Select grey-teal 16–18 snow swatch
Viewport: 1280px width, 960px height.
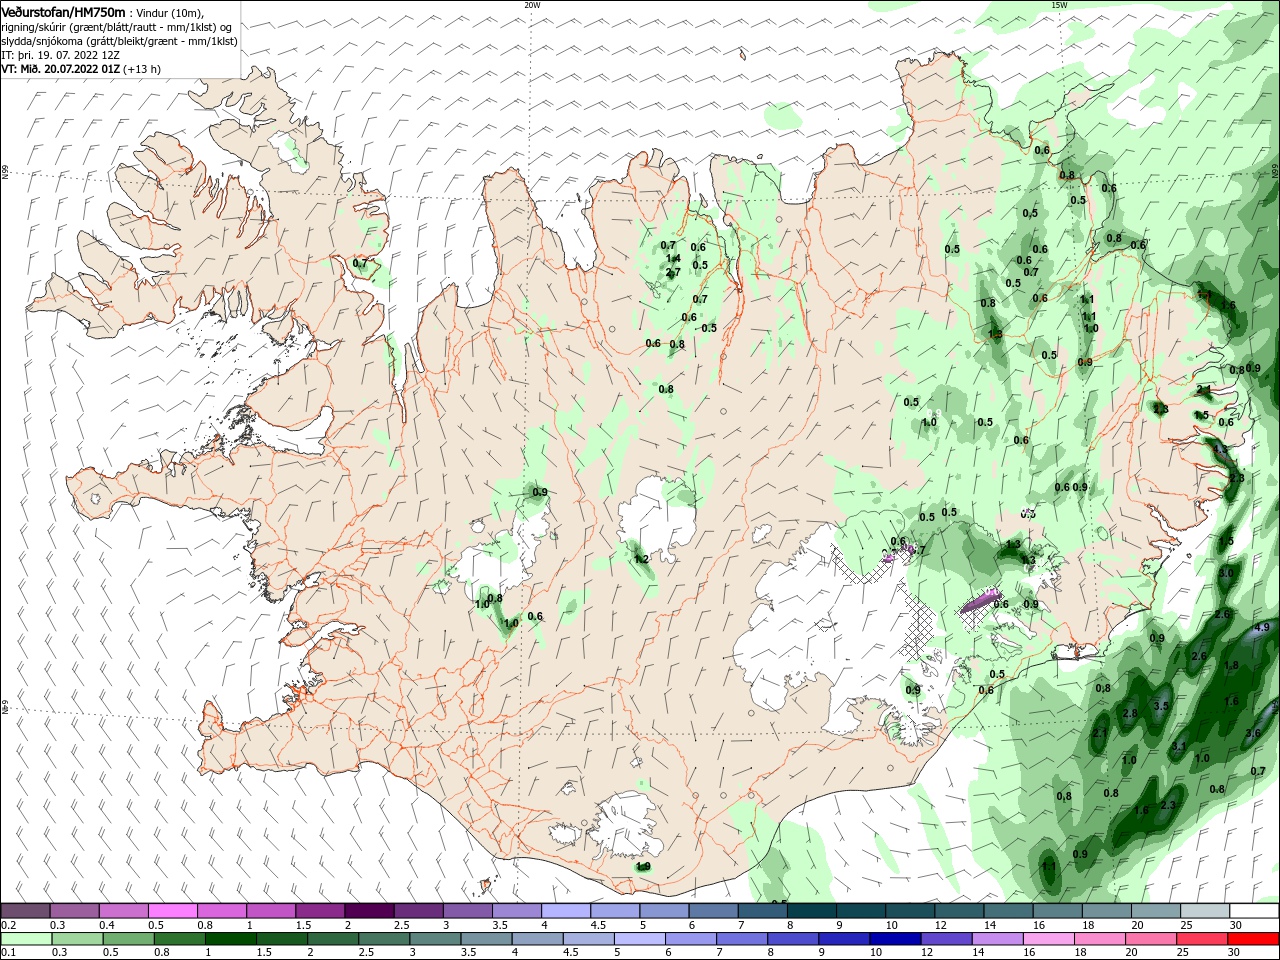click(x=1058, y=911)
